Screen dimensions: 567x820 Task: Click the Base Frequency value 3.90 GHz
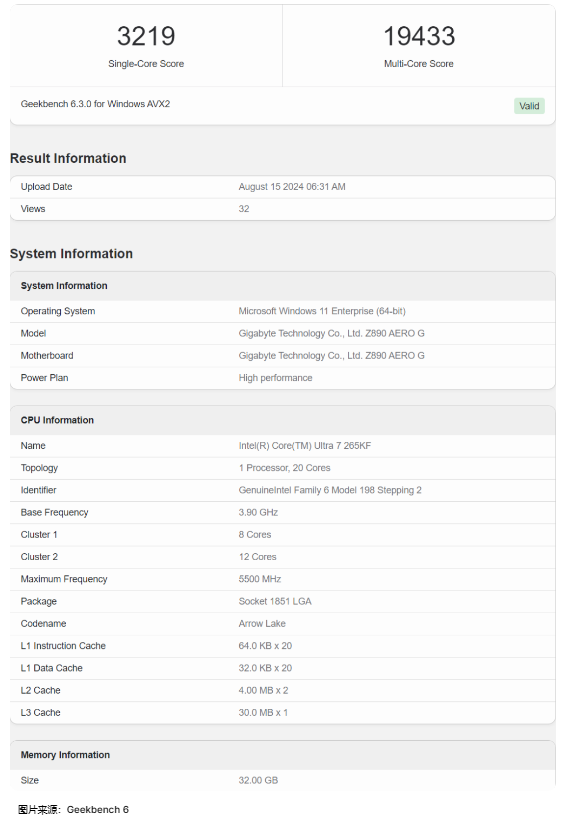click(258, 512)
